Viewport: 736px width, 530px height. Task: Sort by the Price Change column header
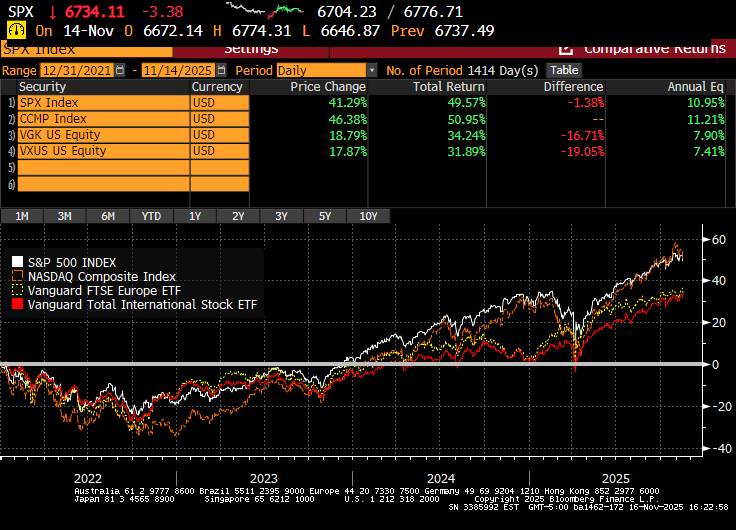click(328, 87)
